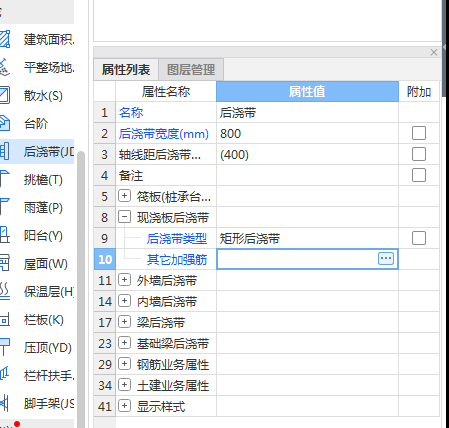
Task: Select the 平整场地 component icon
Action: point(5,67)
